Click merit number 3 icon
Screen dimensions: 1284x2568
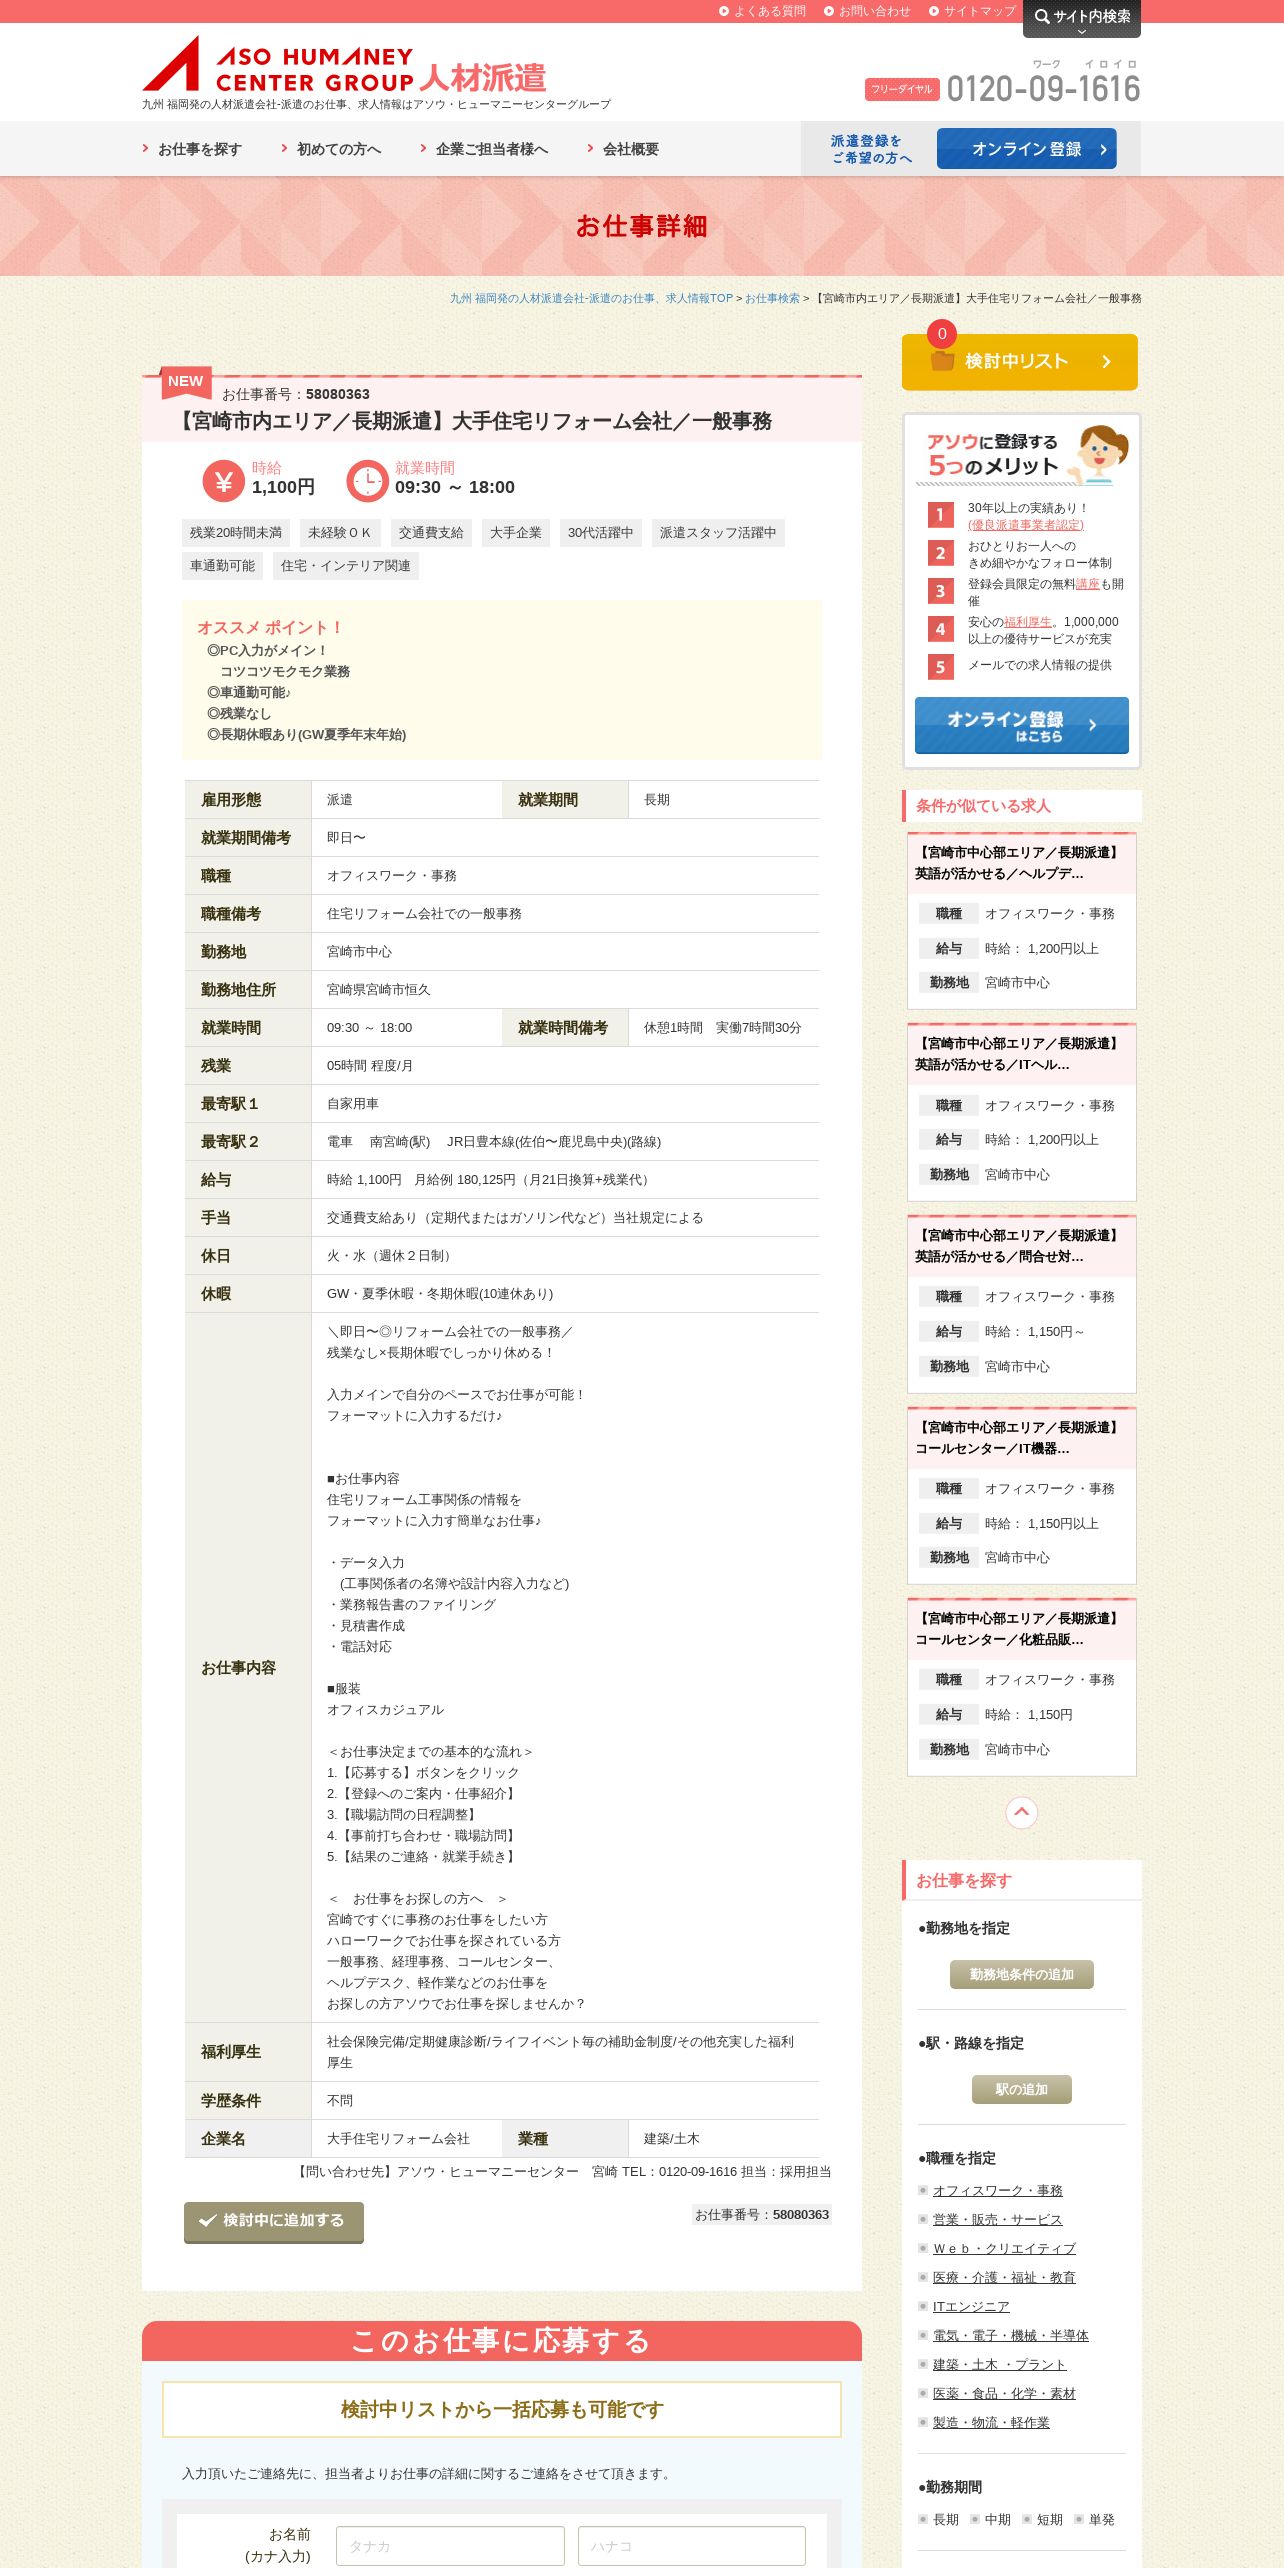(x=940, y=591)
